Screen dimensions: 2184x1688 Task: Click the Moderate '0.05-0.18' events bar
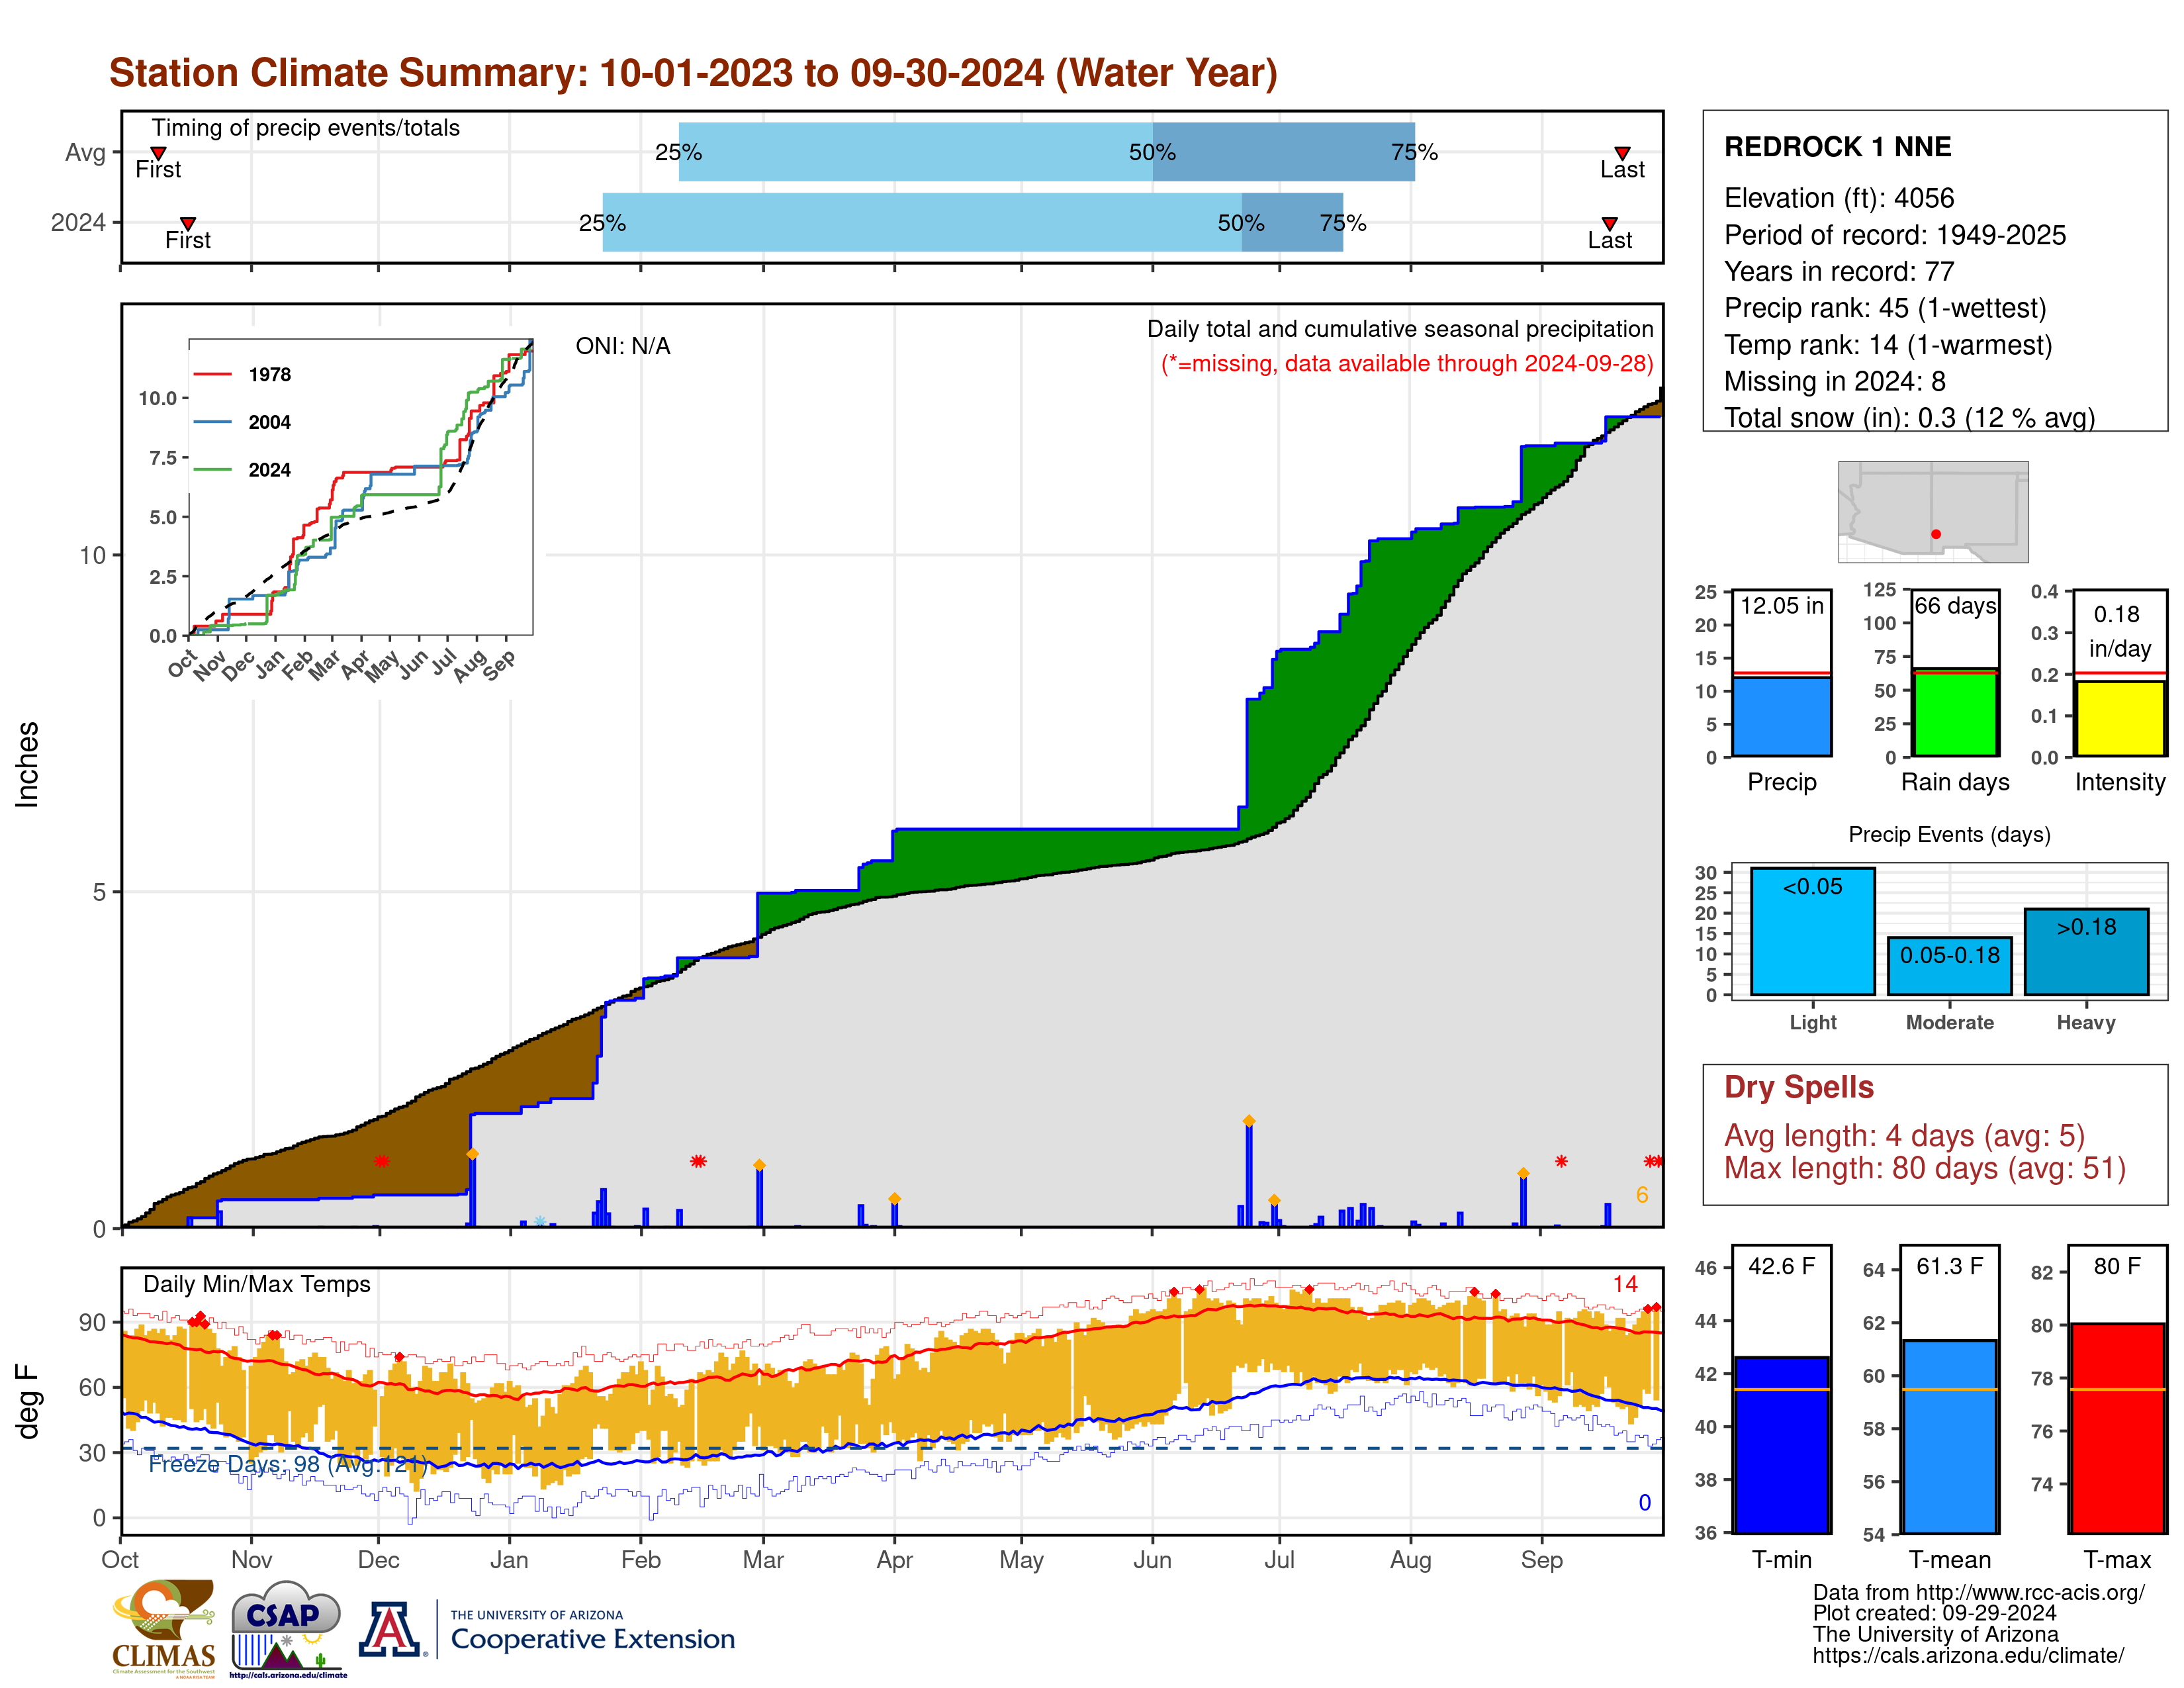pyautogui.click(x=1949, y=966)
